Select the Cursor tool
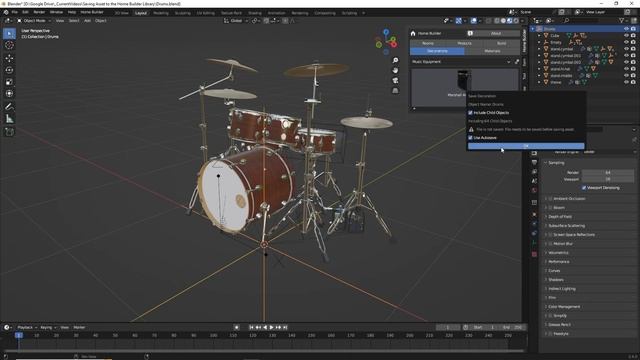Image resolution: width=640 pixels, height=360 pixels. click(9, 45)
